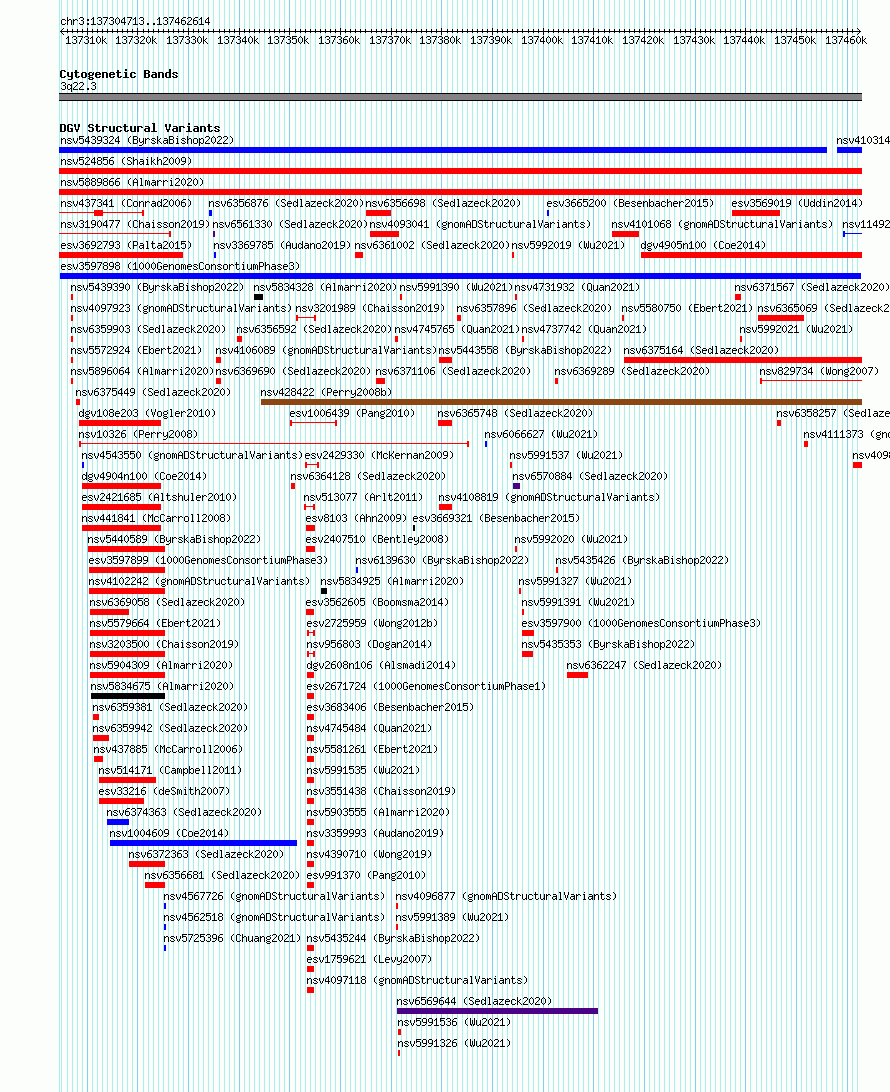Image resolution: width=890 pixels, height=1092 pixels.
Task: Click nsv514171 (Campbell2011) label
Action: pyautogui.click(x=171, y=770)
